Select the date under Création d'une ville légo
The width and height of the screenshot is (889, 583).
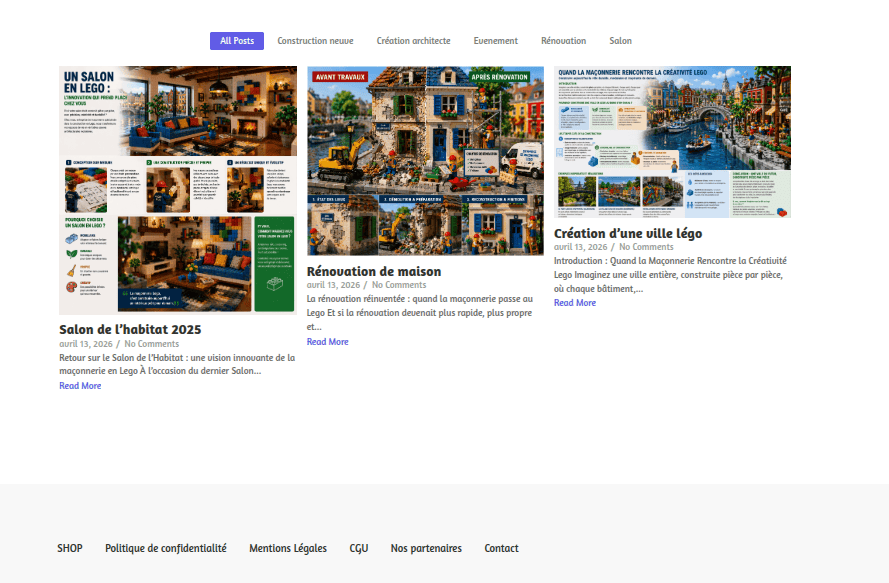point(581,247)
